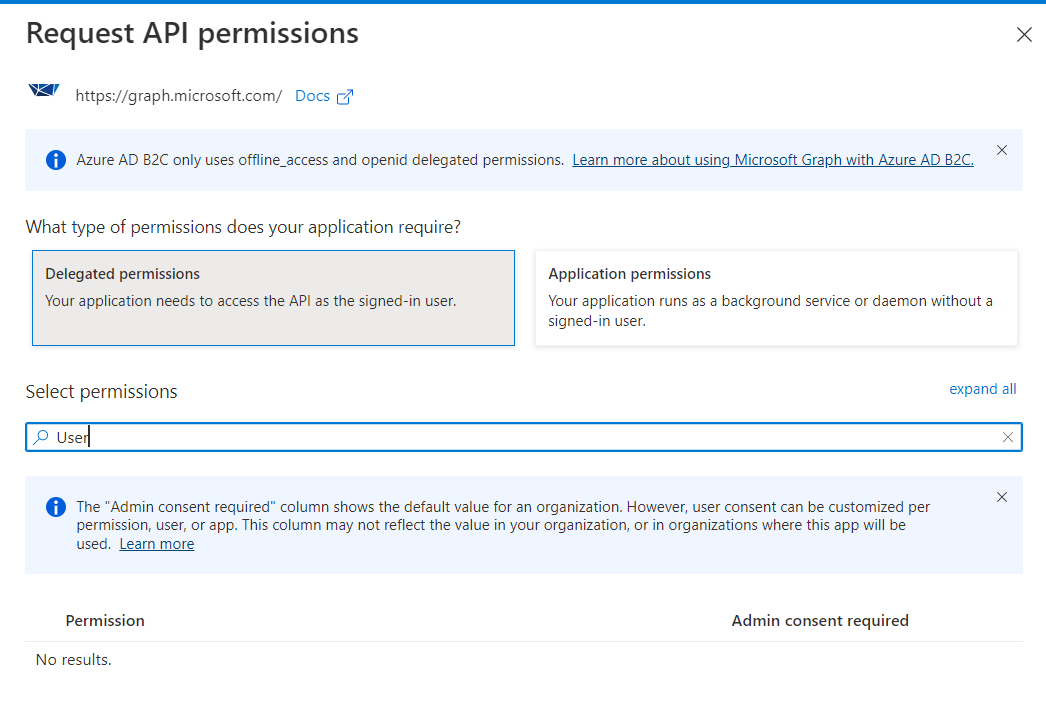The height and width of the screenshot is (703, 1046).
Task: Click the https://graph.microsoft.com/ URL text
Action: point(179,96)
